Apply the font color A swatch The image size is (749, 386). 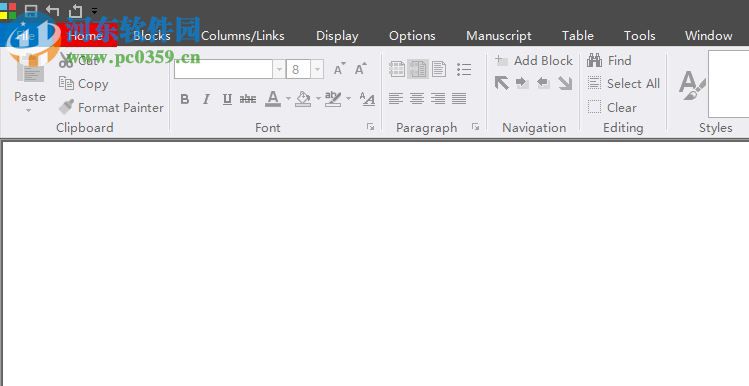coord(273,99)
